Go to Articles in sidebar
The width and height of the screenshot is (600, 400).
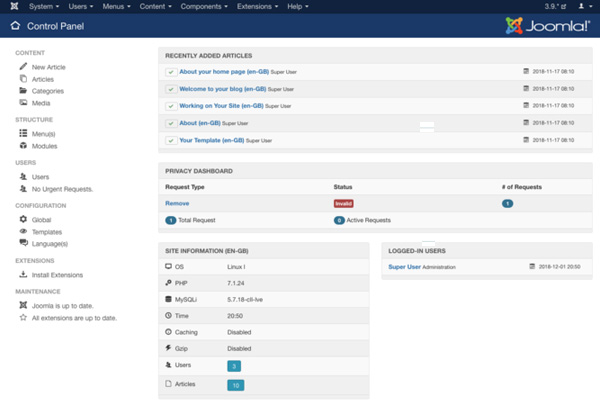(x=43, y=79)
